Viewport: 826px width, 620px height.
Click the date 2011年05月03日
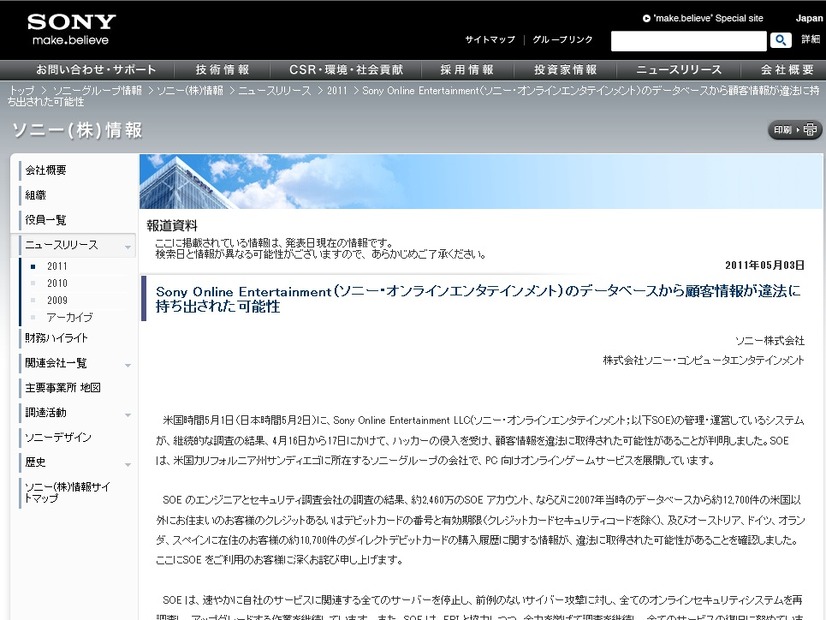[x=764, y=265]
